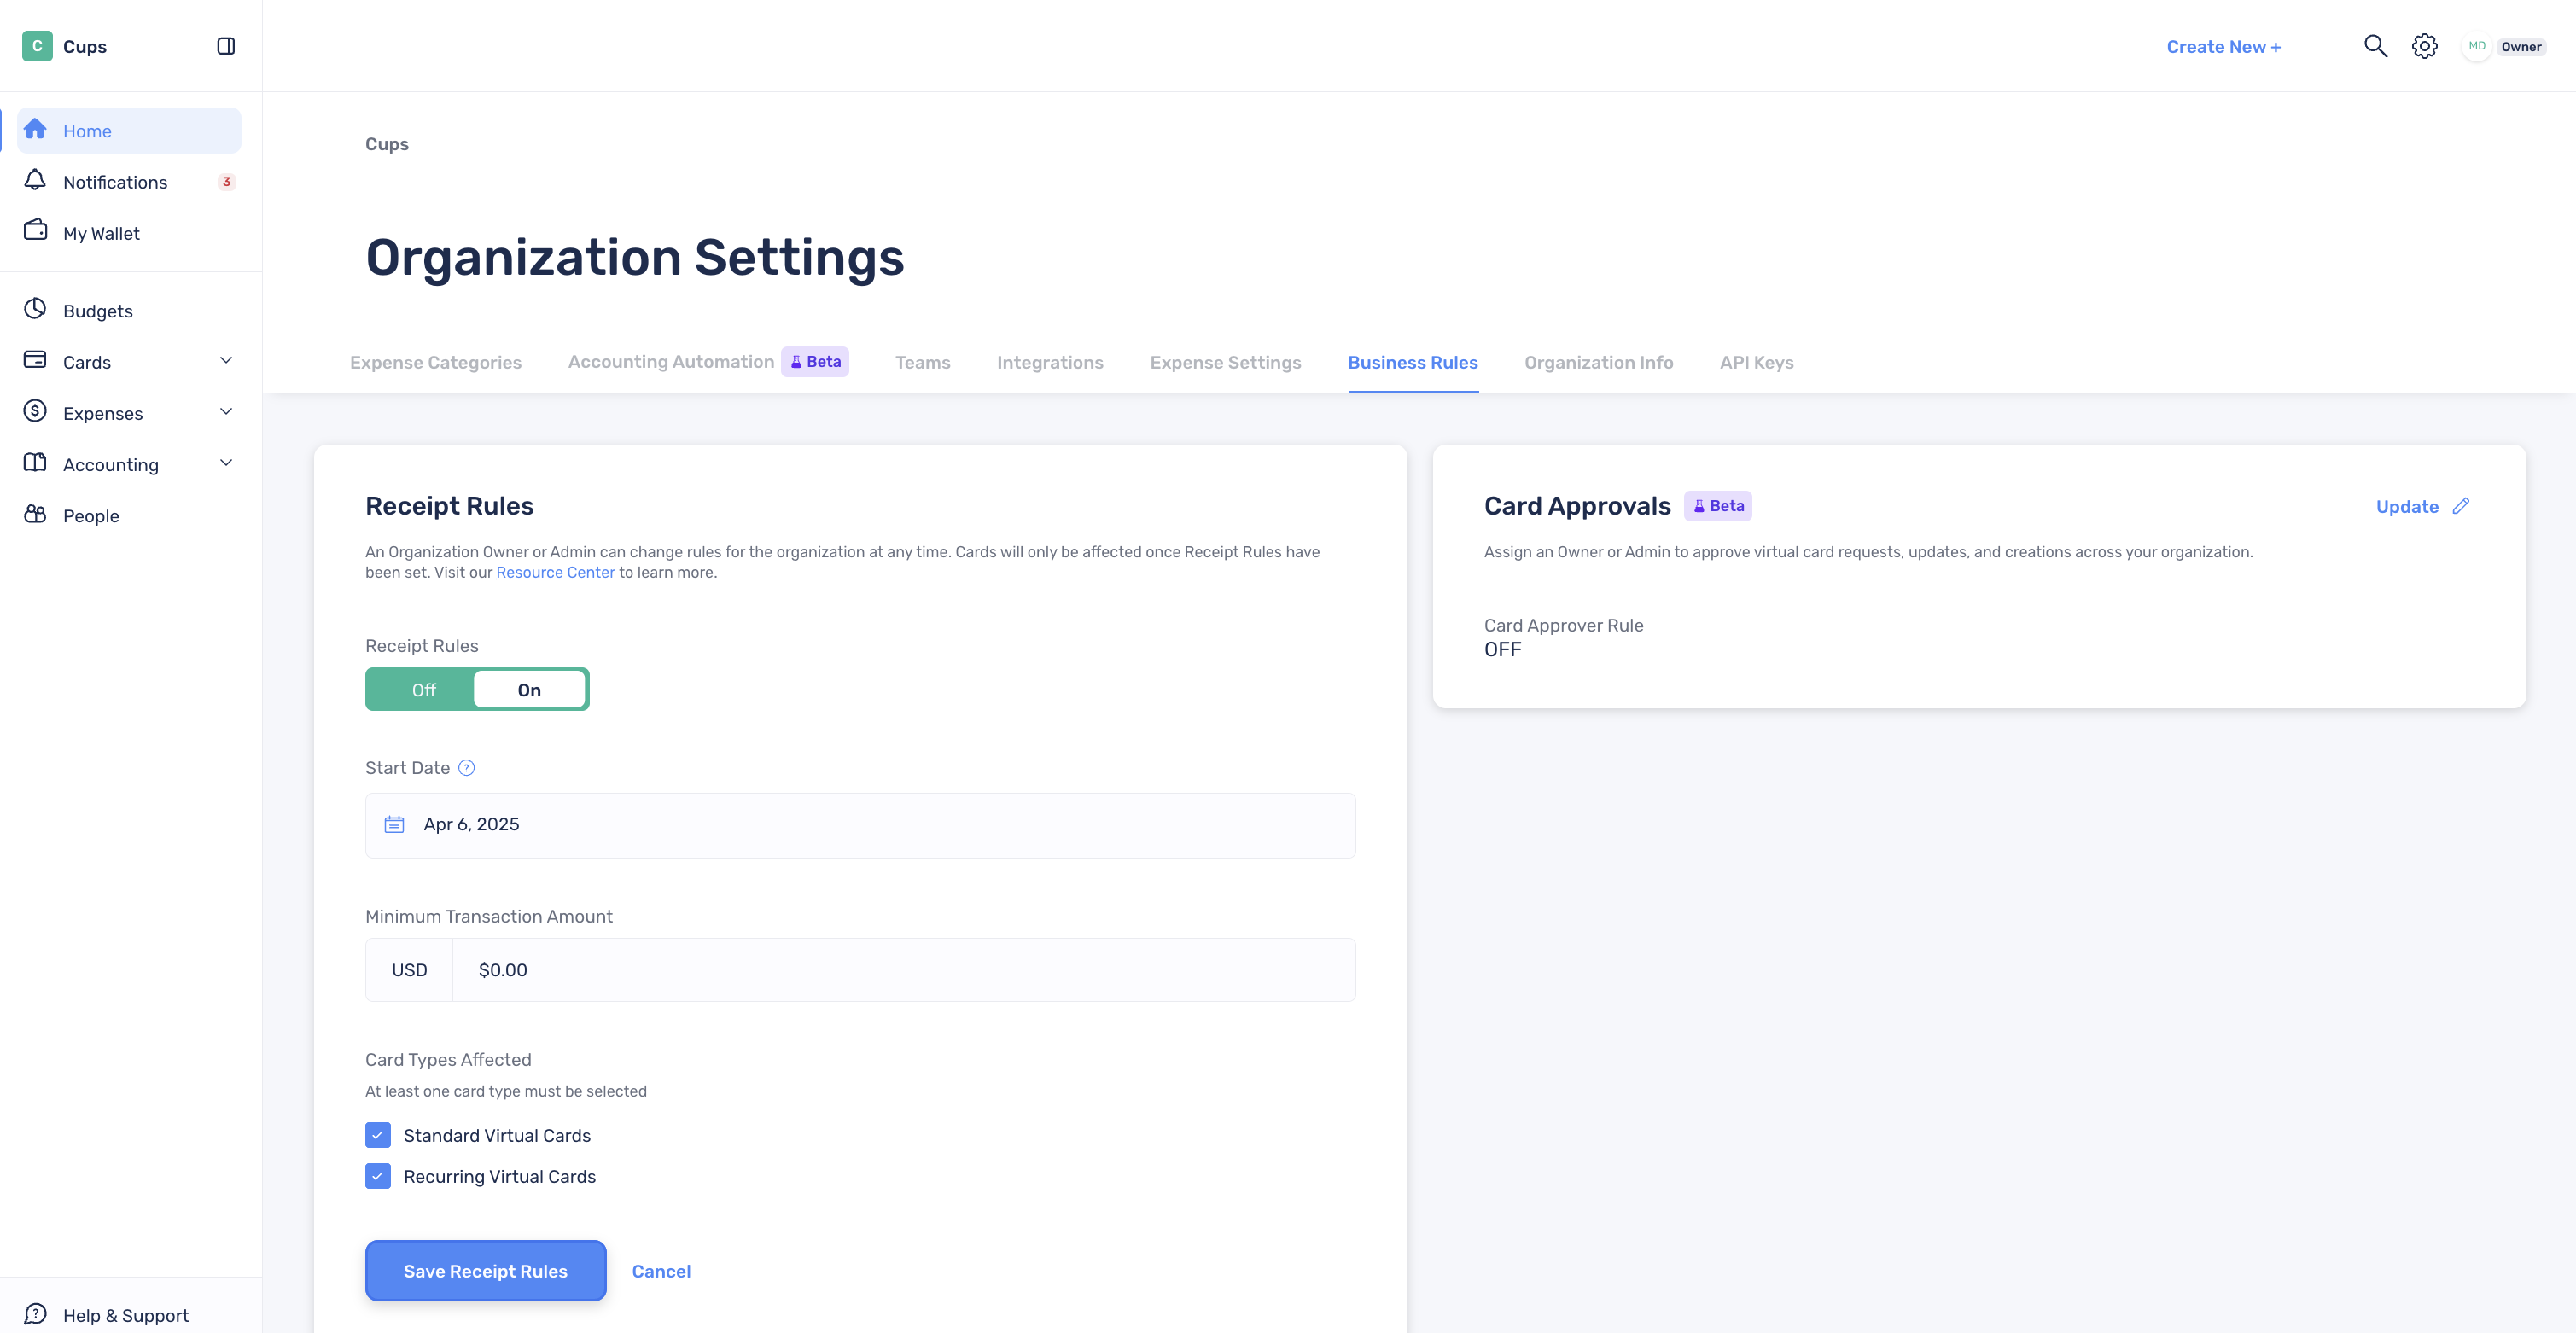This screenshot has width=2576, height=1333.
Task: Go to Home in sidebar
Action: click(x=129, y=131)
